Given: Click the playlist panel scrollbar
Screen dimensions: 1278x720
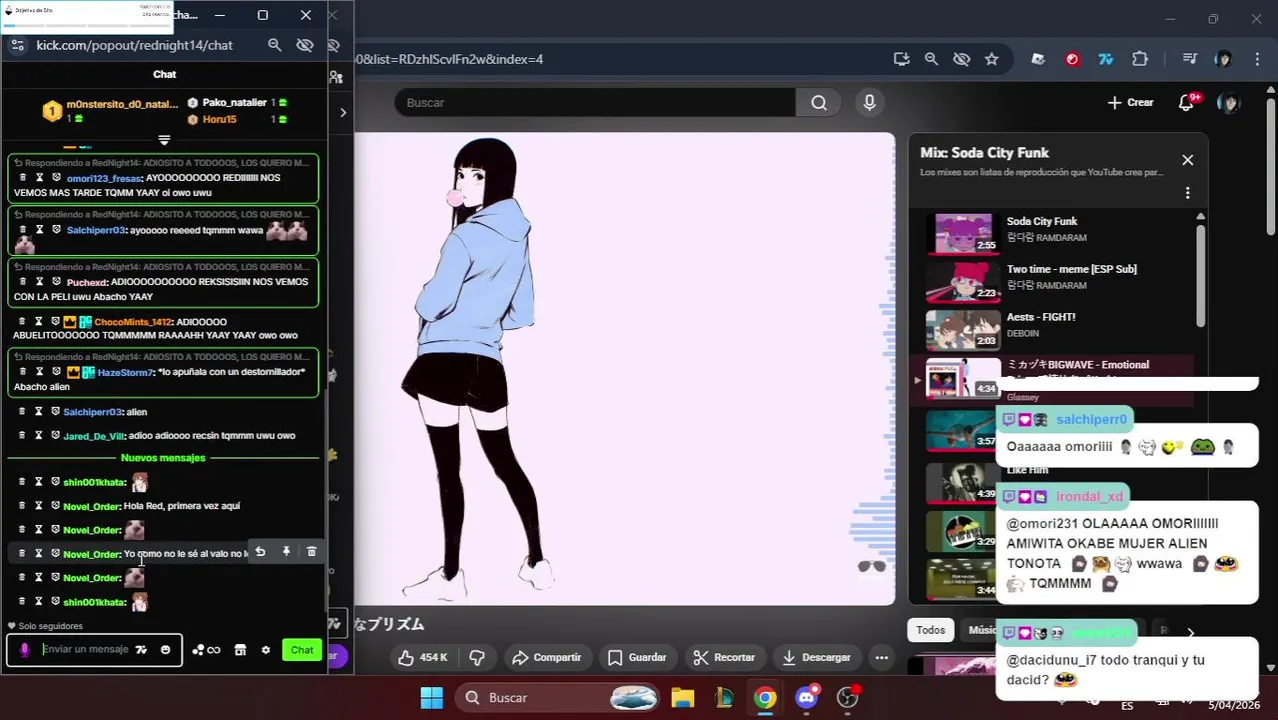Looking at the screenshot, I should 1200,275.
